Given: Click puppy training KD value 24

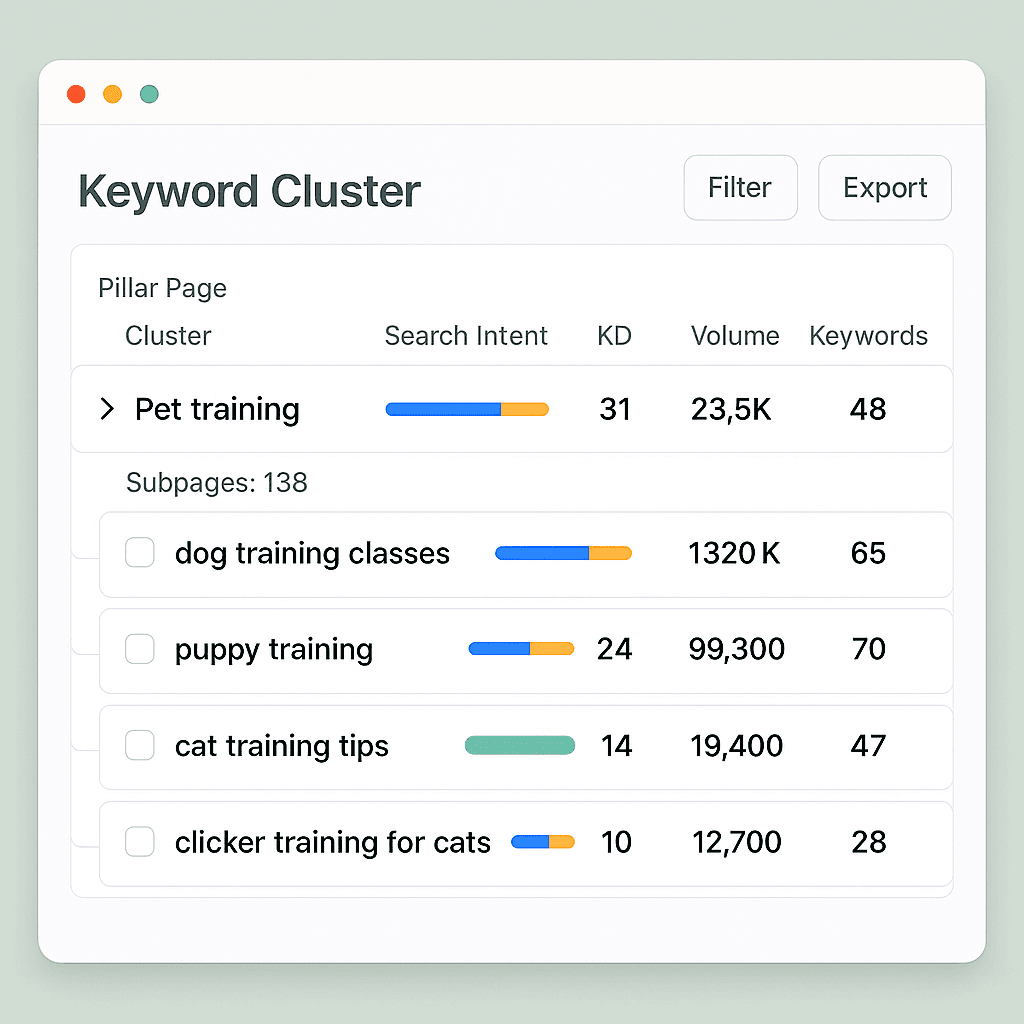Looking at the screenshot, I should click(x=614, y=649).
